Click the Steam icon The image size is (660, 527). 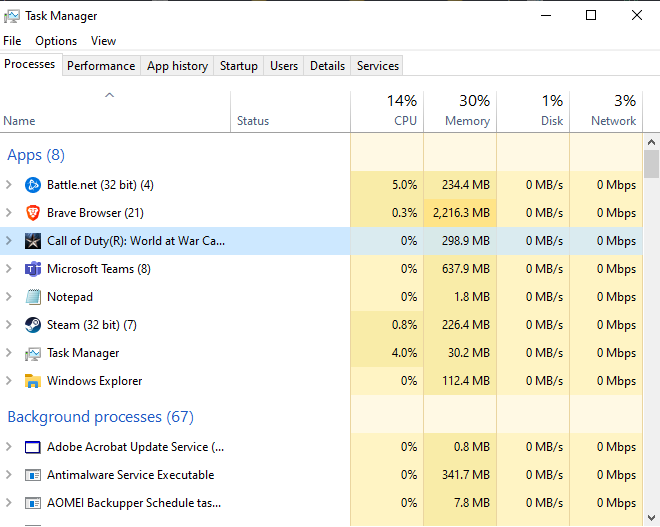(x=32, y=325)
